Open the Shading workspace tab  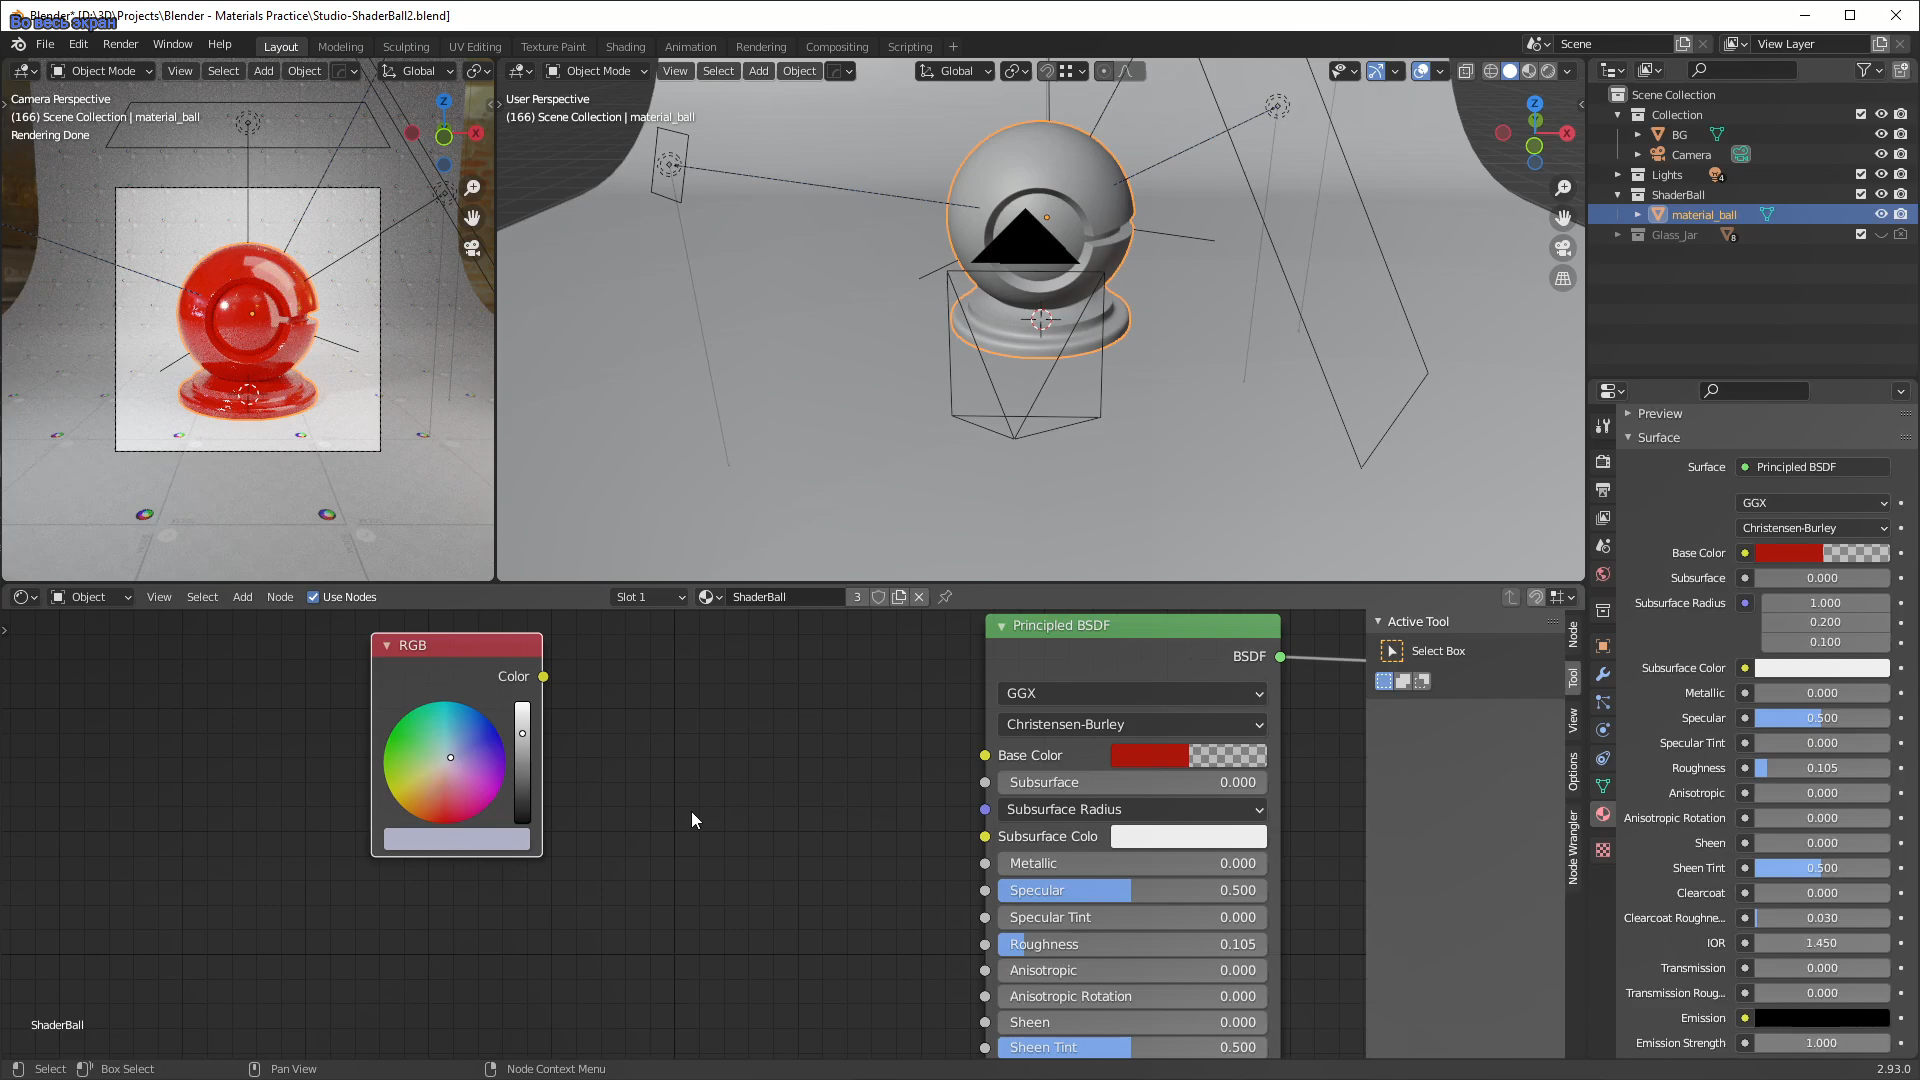pyautogui.click(x=625, y=46)
